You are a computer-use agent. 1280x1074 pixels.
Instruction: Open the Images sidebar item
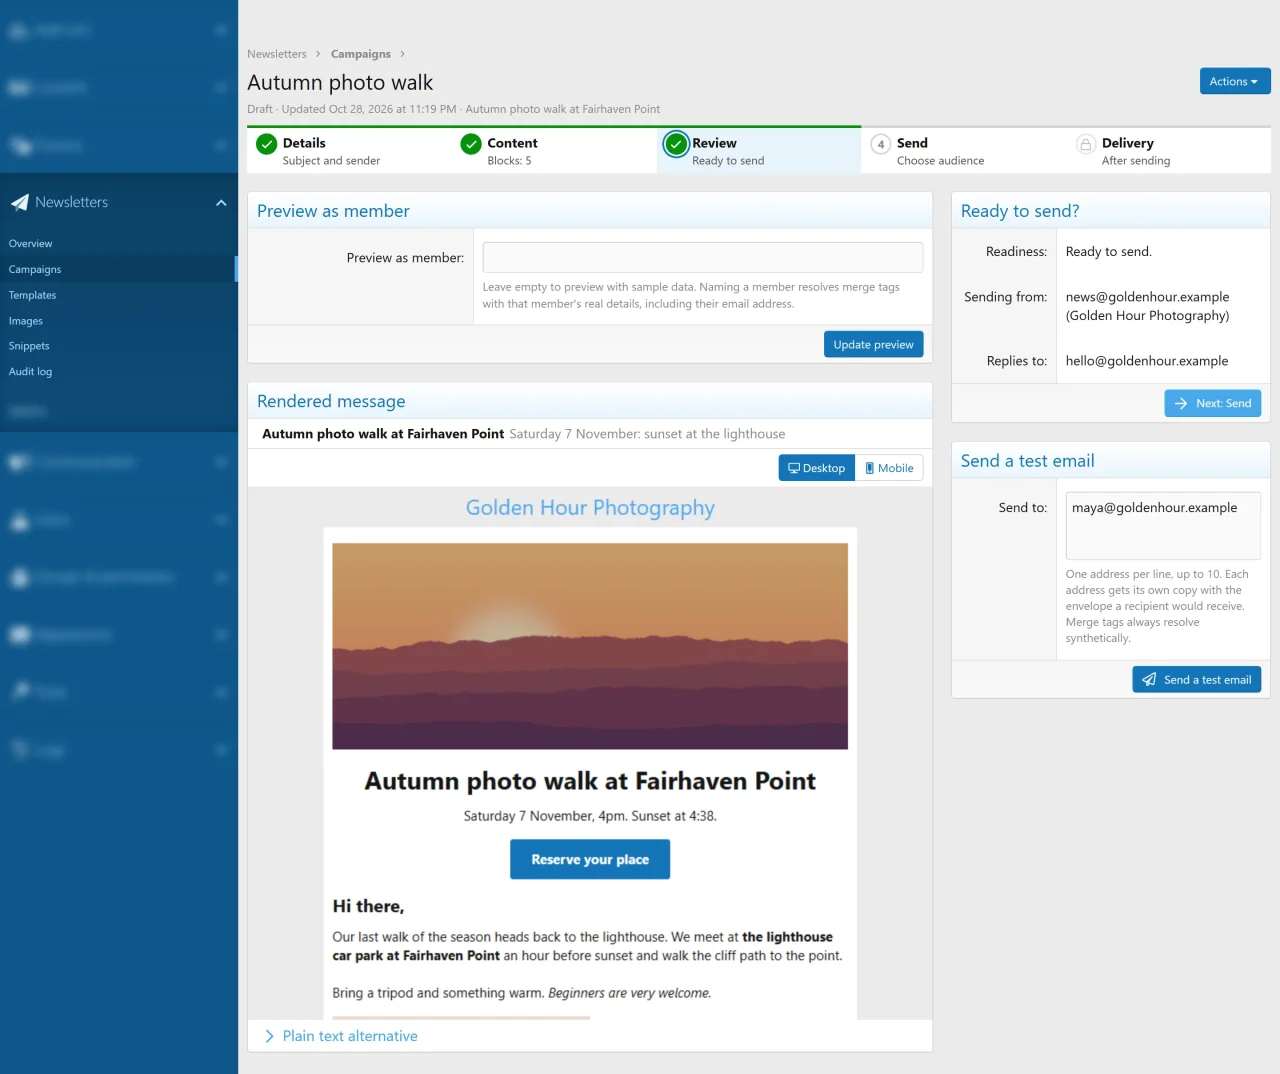tap(26, 322)
